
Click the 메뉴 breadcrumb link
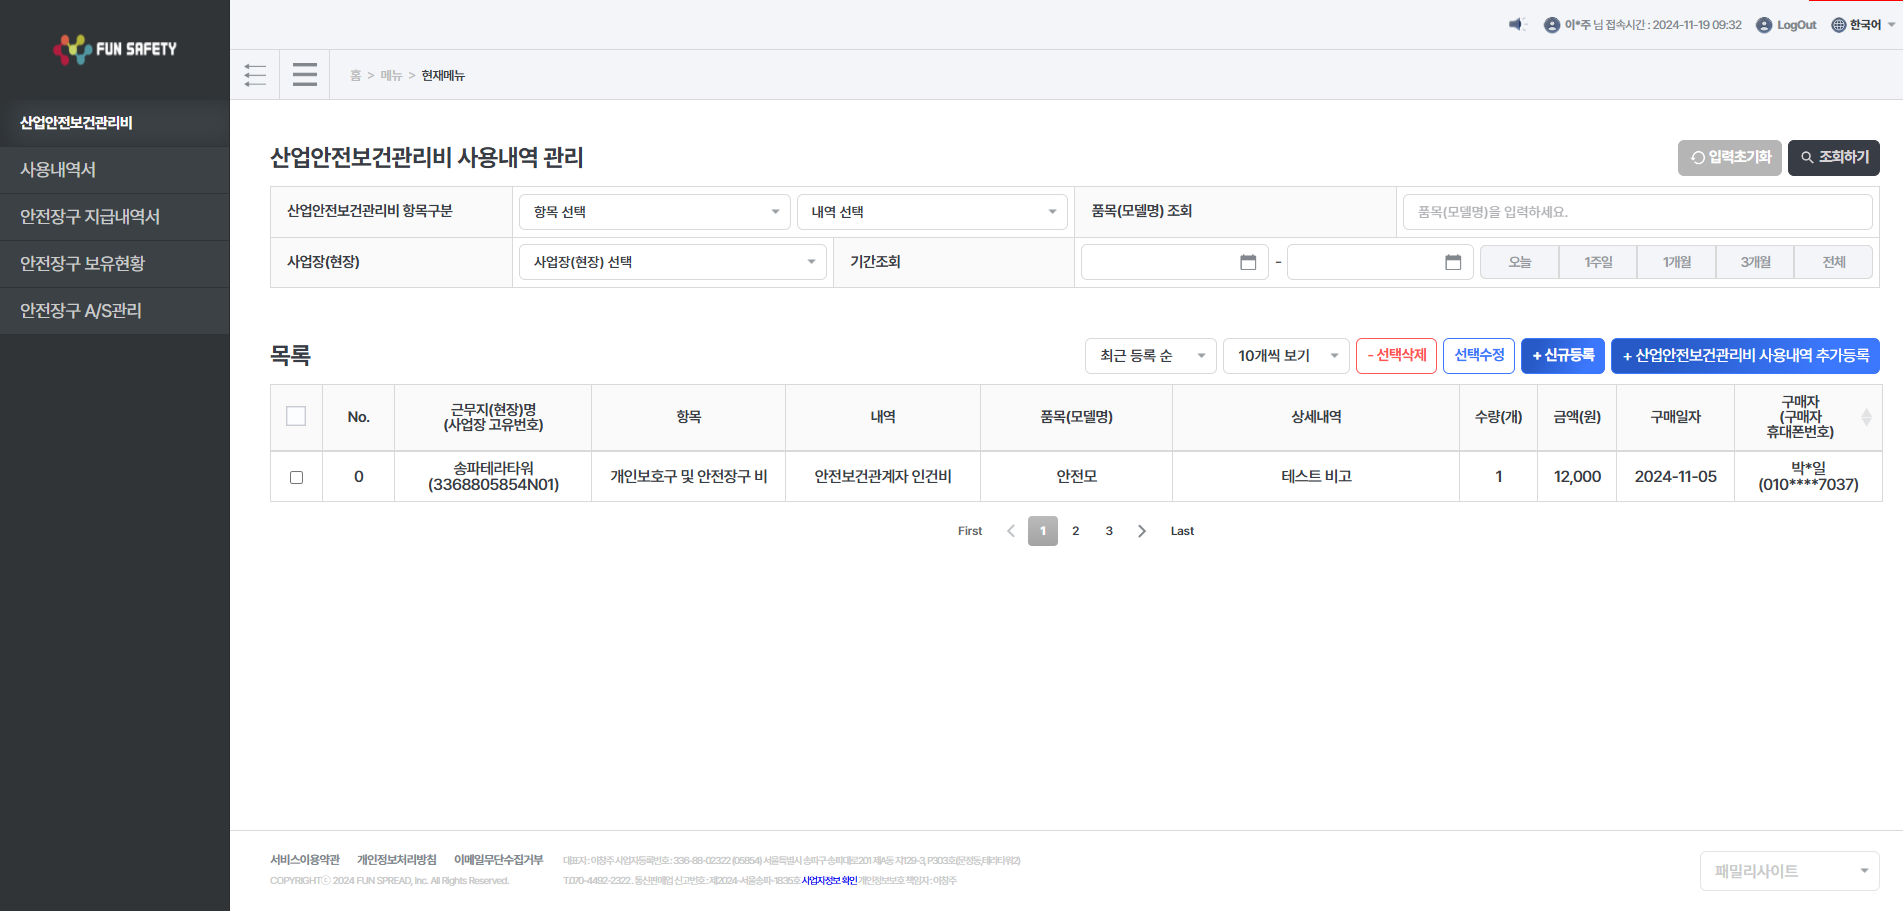point(391,76)
